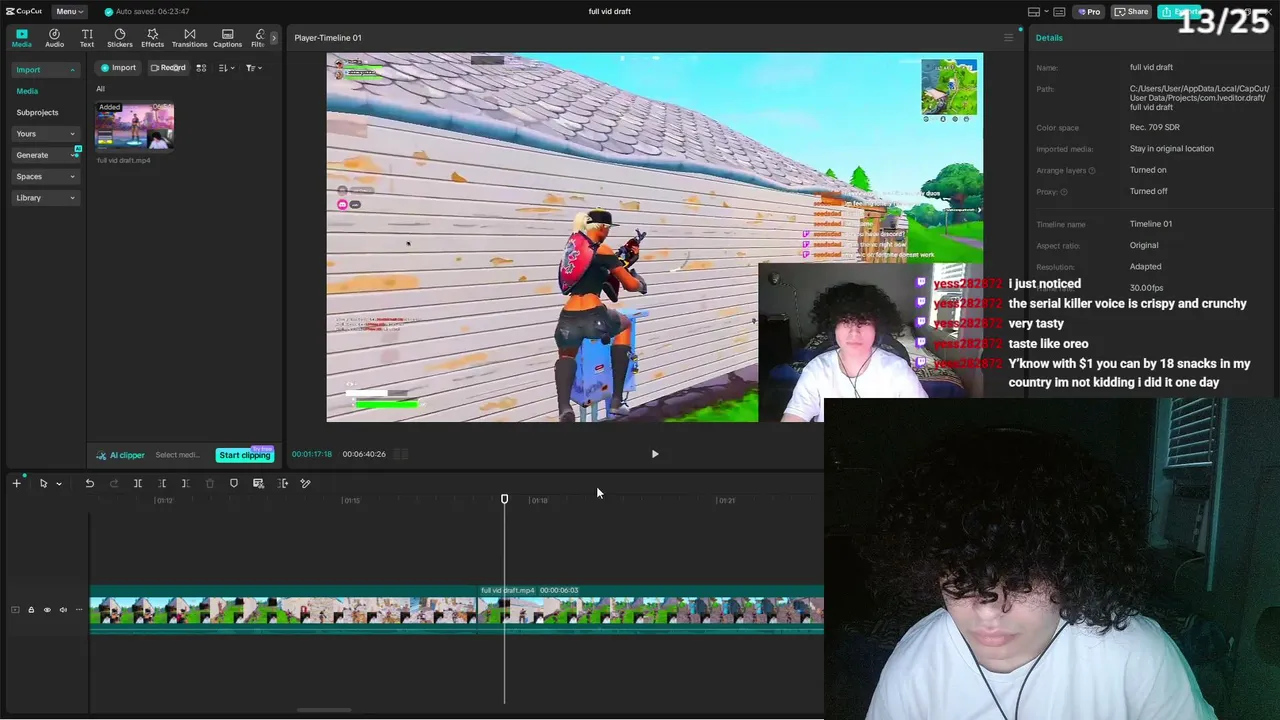The height and width of the screenshot is (720, 1280).
Task: Open the media sort dropdown
Action: click(x=226, y=68)
